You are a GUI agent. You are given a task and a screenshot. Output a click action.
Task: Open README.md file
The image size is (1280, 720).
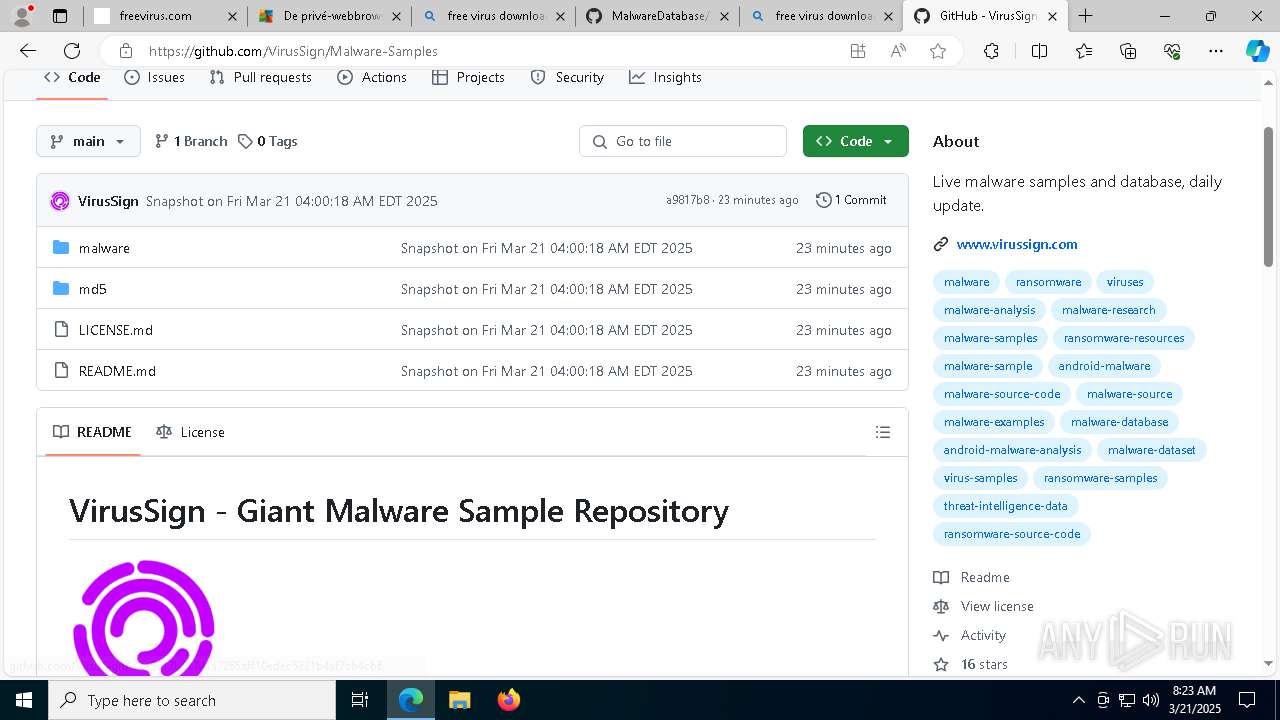point(117,371)
